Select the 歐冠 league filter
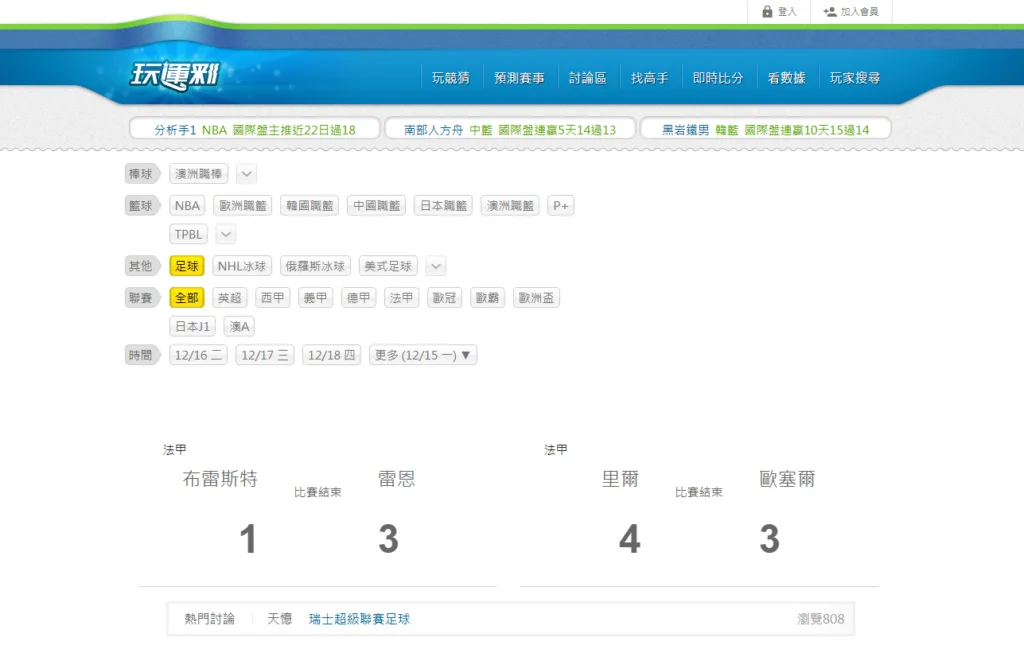This screenshot has height=657, width=1024. (x=445, y=298)
